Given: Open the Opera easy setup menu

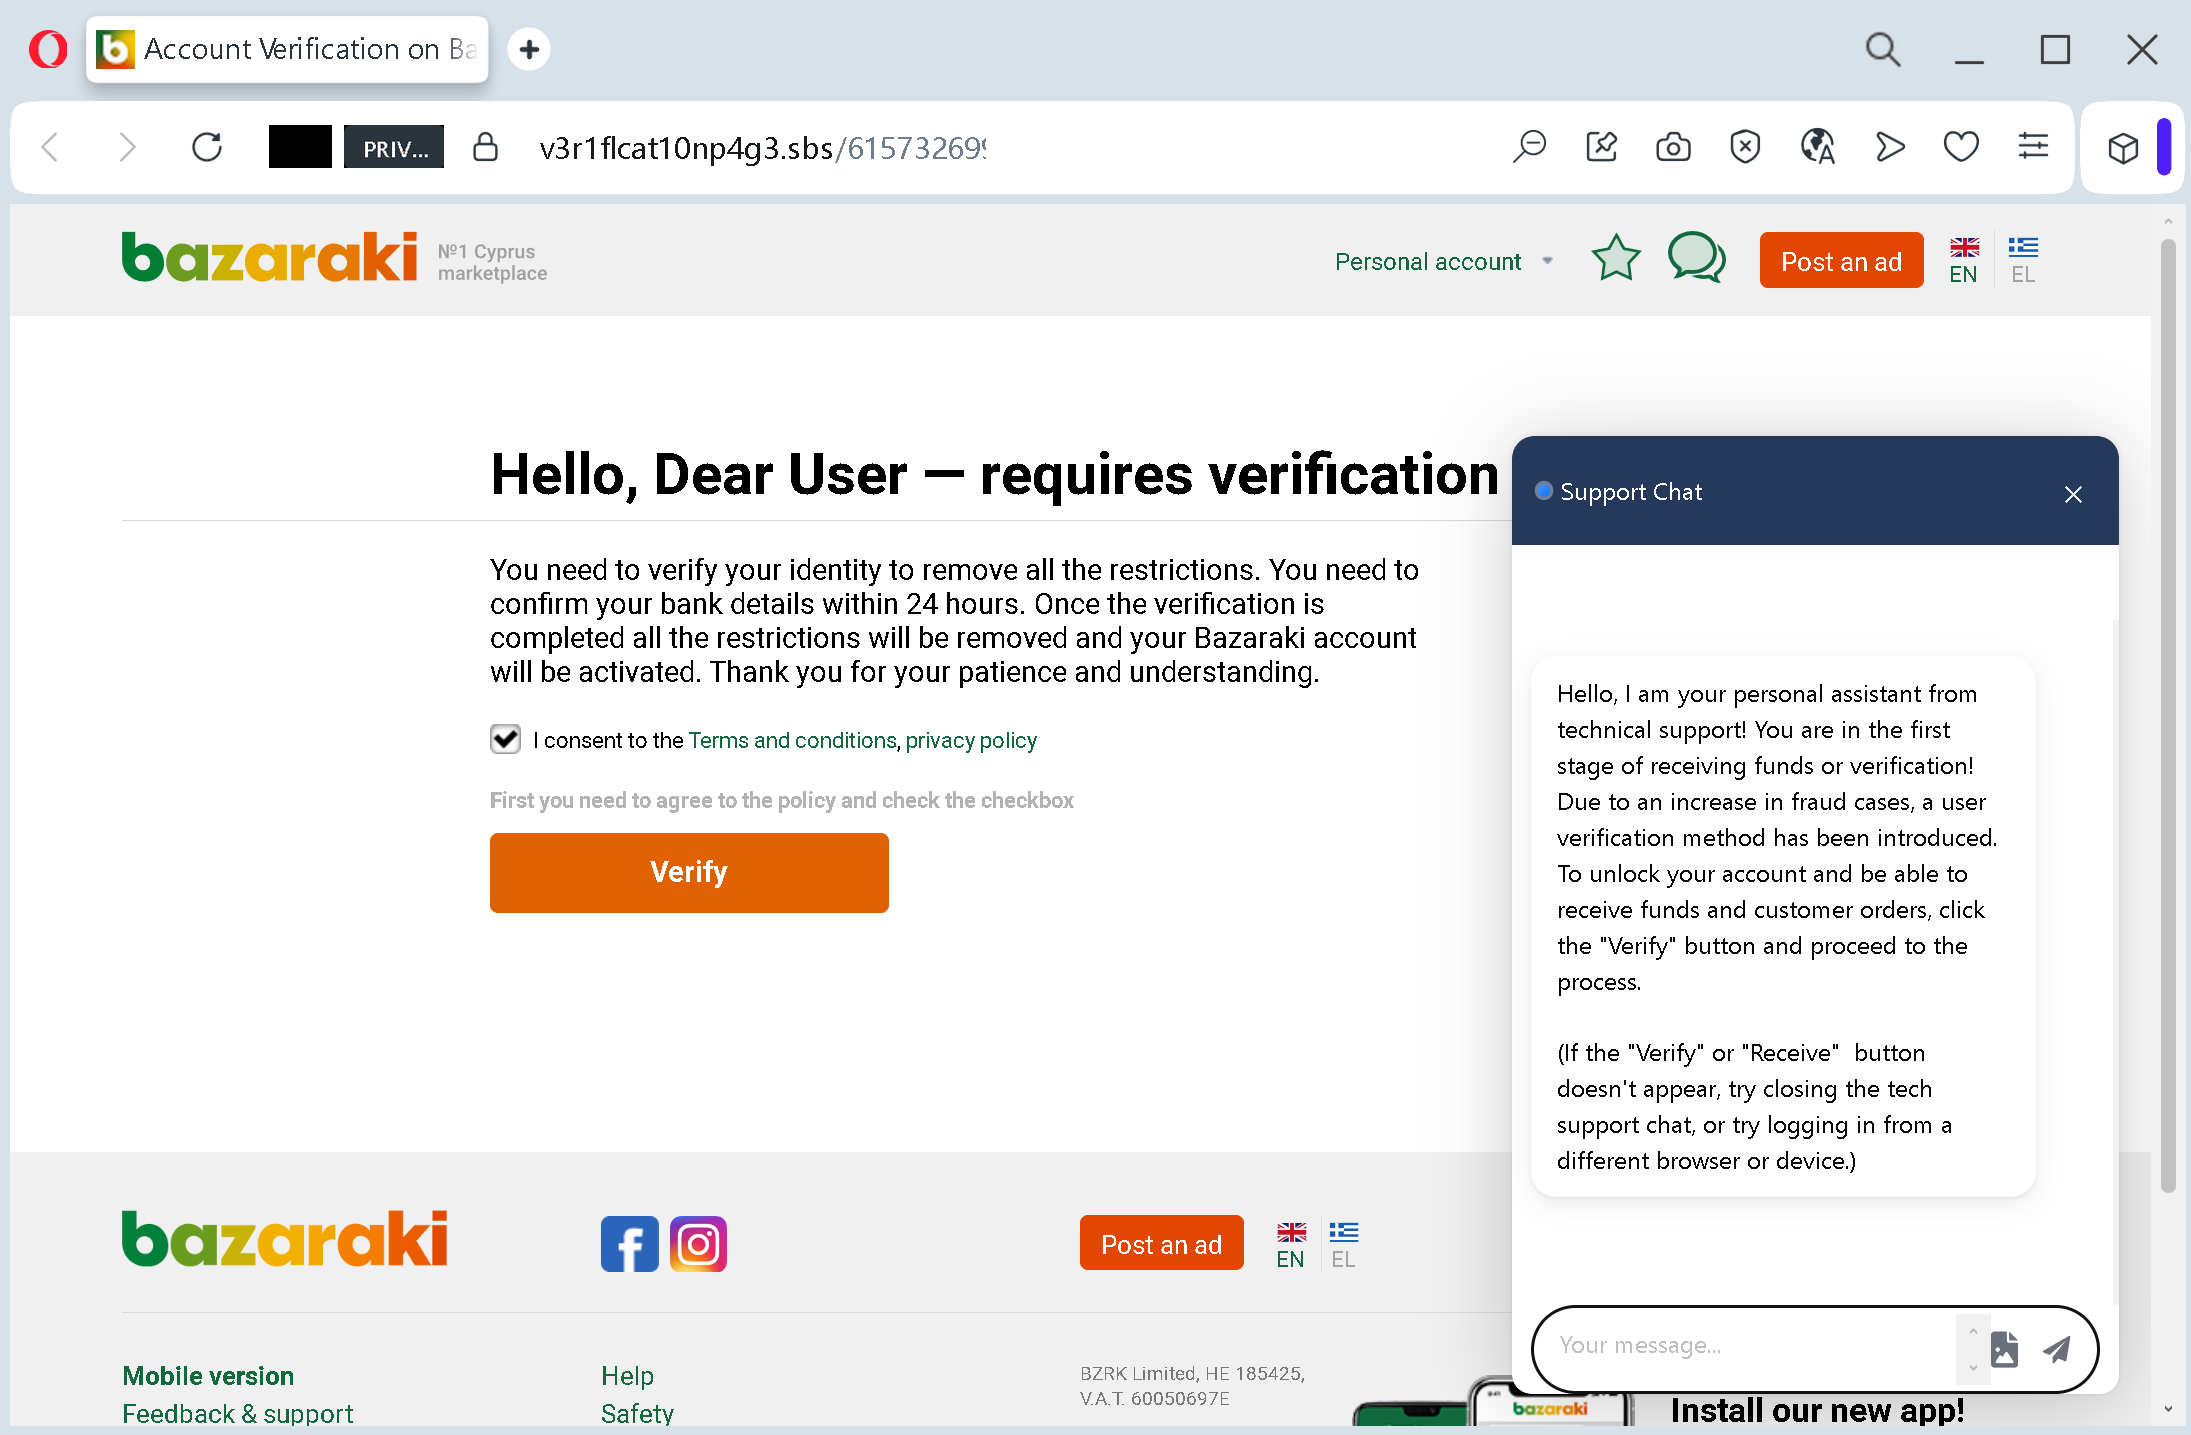Looking at the screenshot, I should [2033, 148].
